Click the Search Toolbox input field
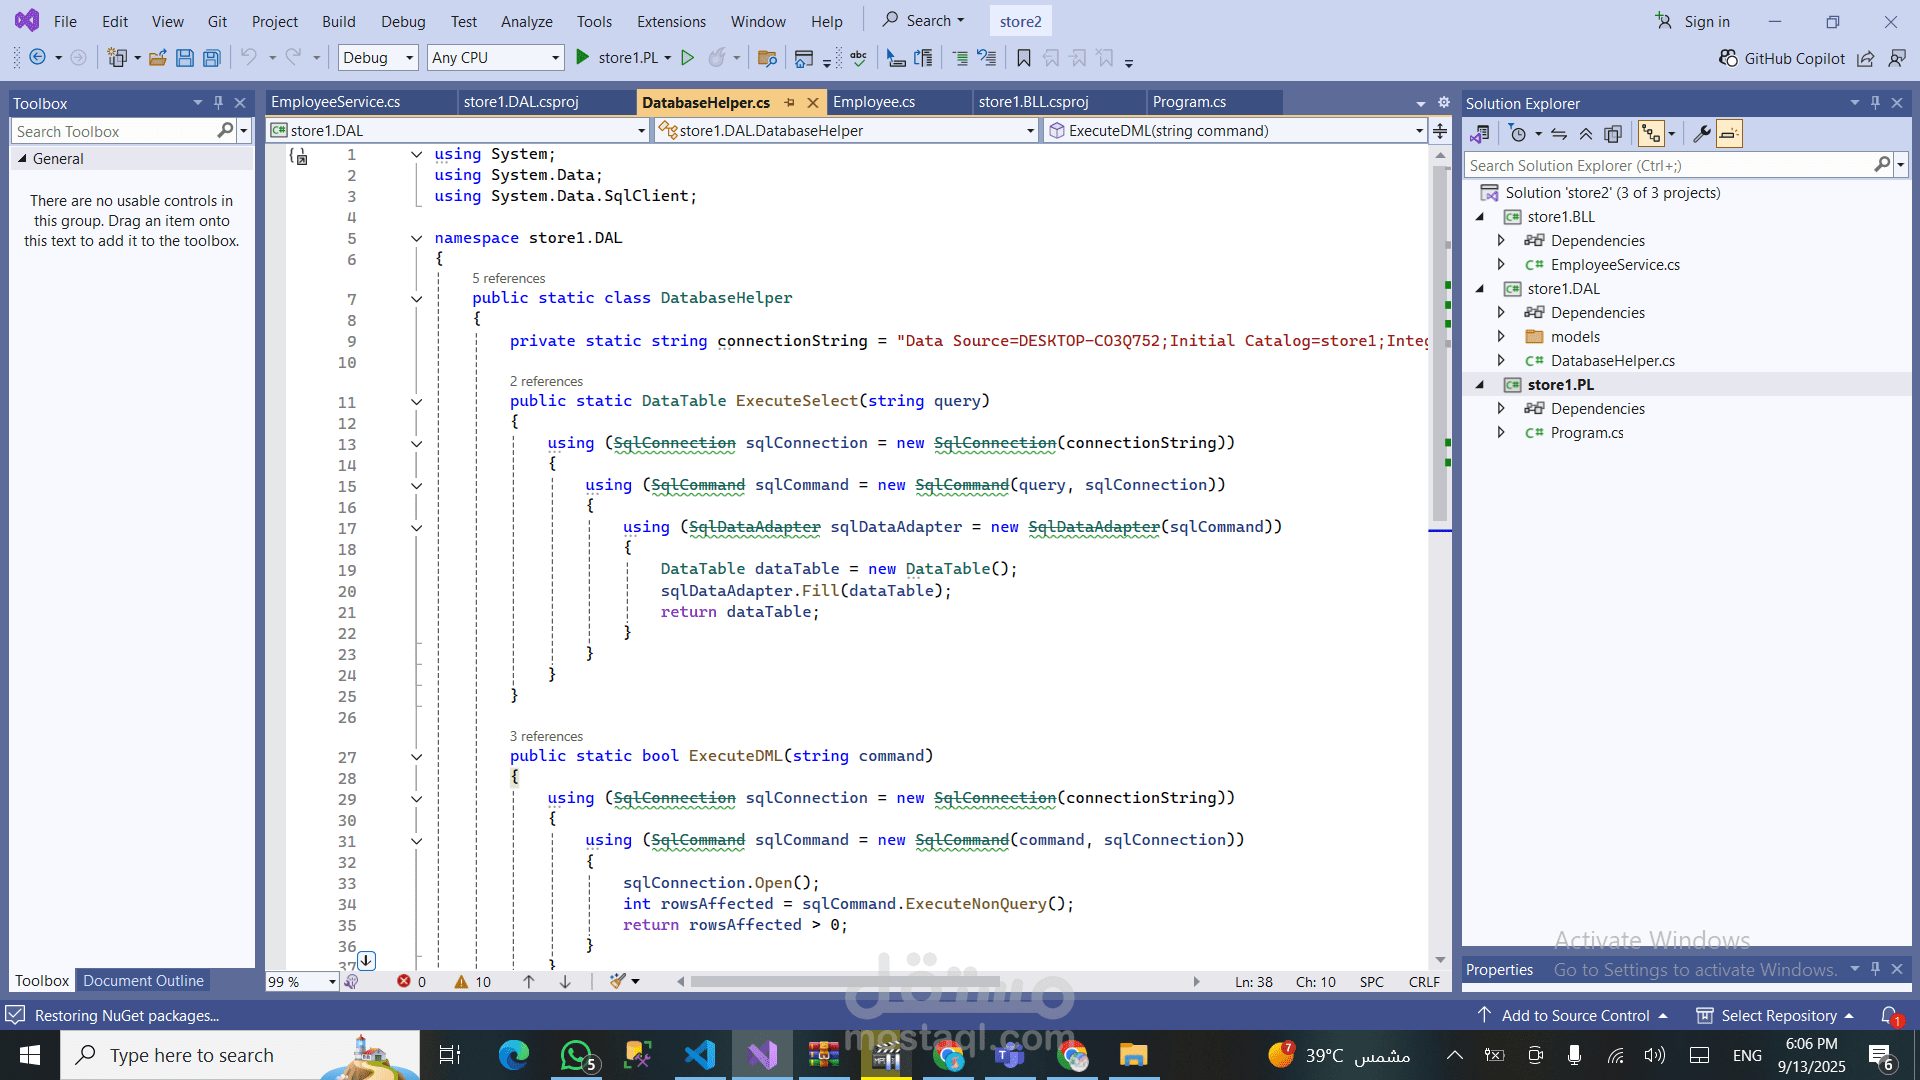 (114, 131)
